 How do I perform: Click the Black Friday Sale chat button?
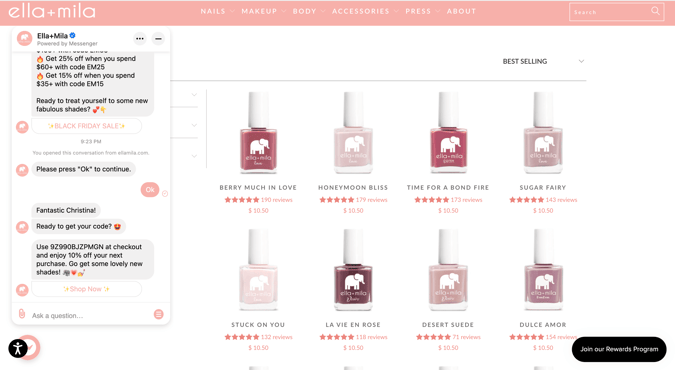(x=87, y=126)
